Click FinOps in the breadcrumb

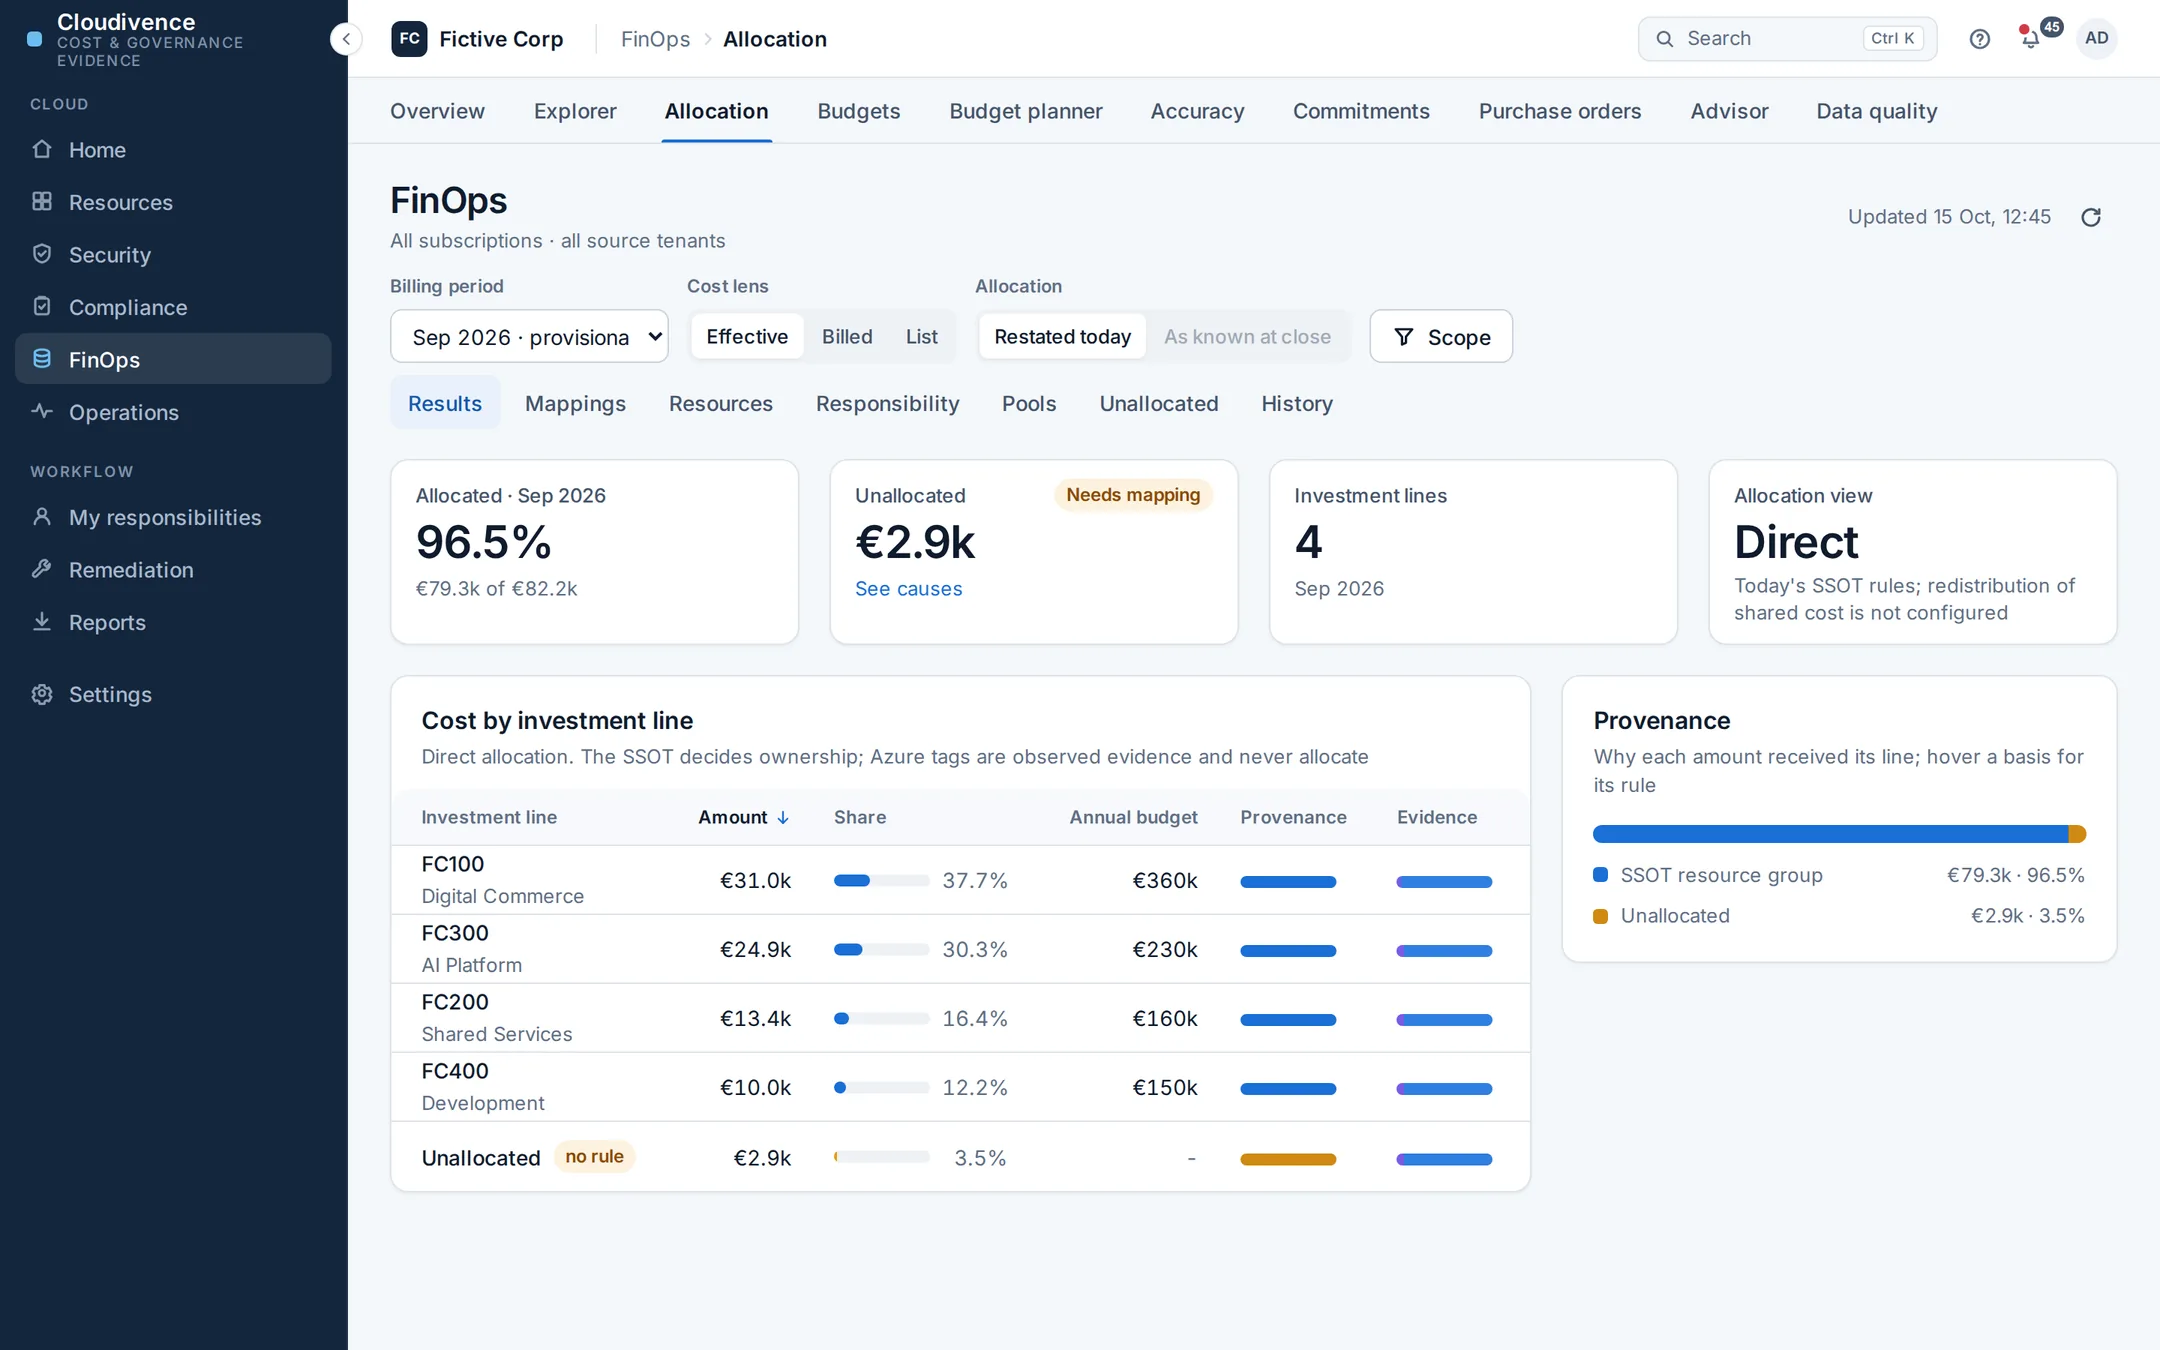click(655, 39)
